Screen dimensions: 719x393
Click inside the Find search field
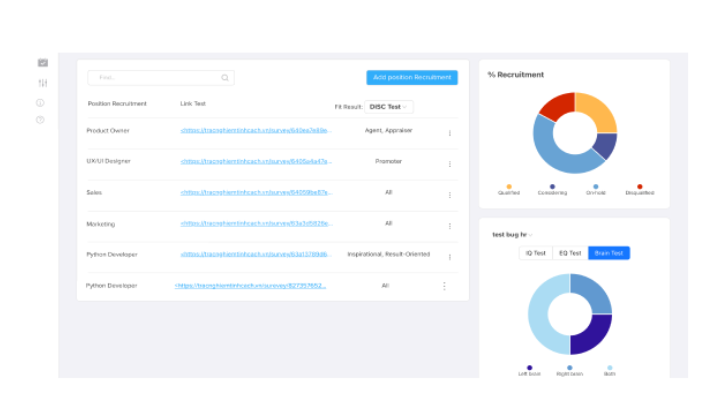161,77
